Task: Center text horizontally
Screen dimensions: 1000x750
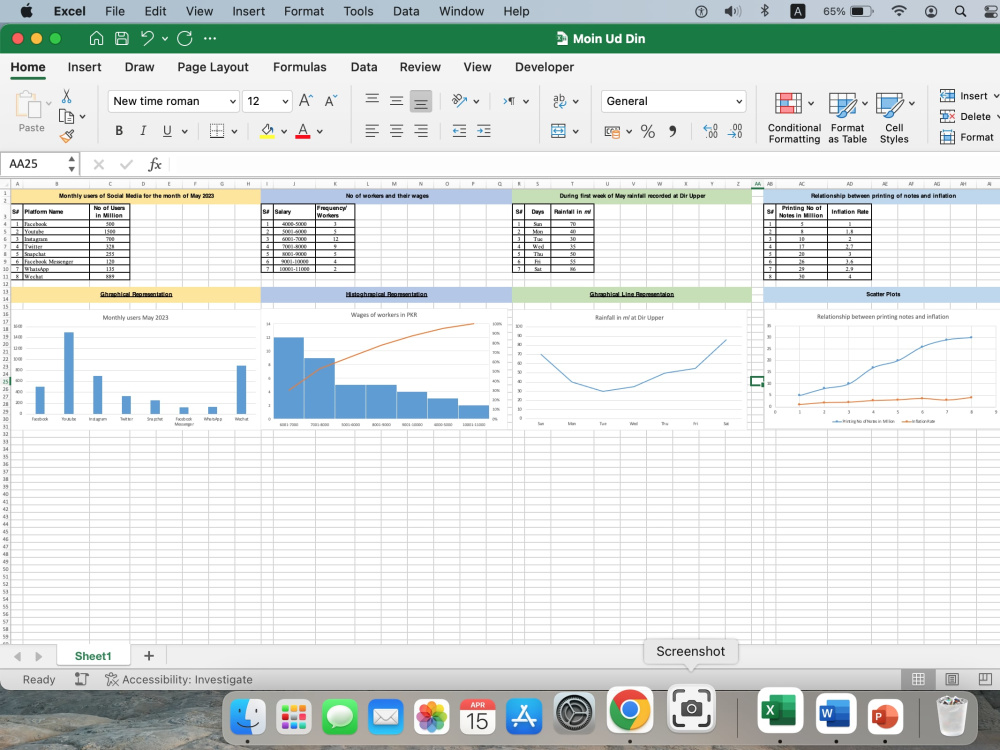Action: [x=396, y=131]
